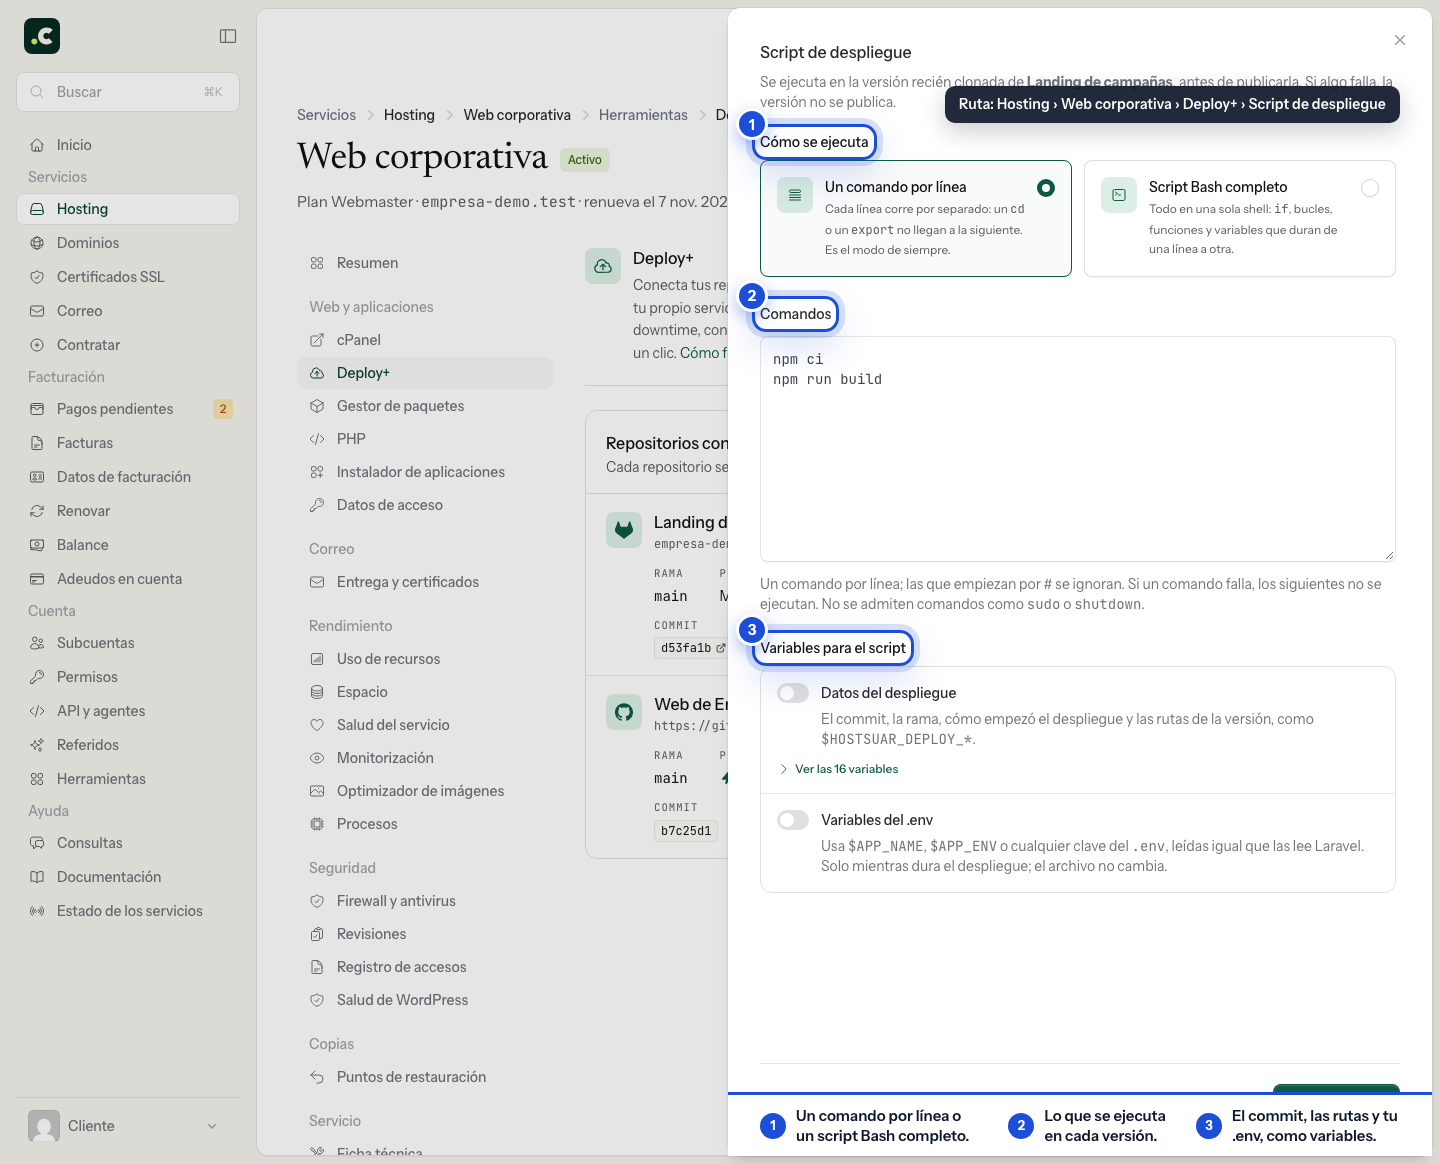Click the Herramientas breadcrumb link
This screenshot has width=1440, height=1164.
[x=643, y=115]
